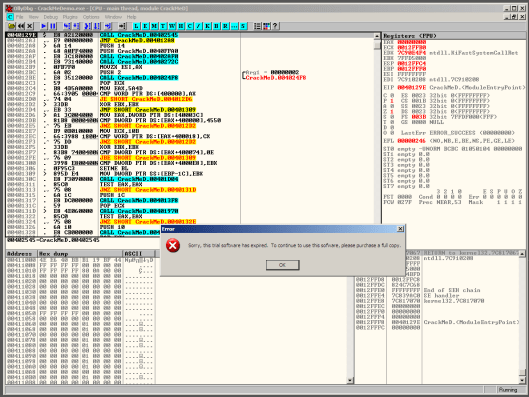Screen dimensions: 529x397
Task: Open Call stack with K button
Action: pyautogui.click(x=207, y=26)
